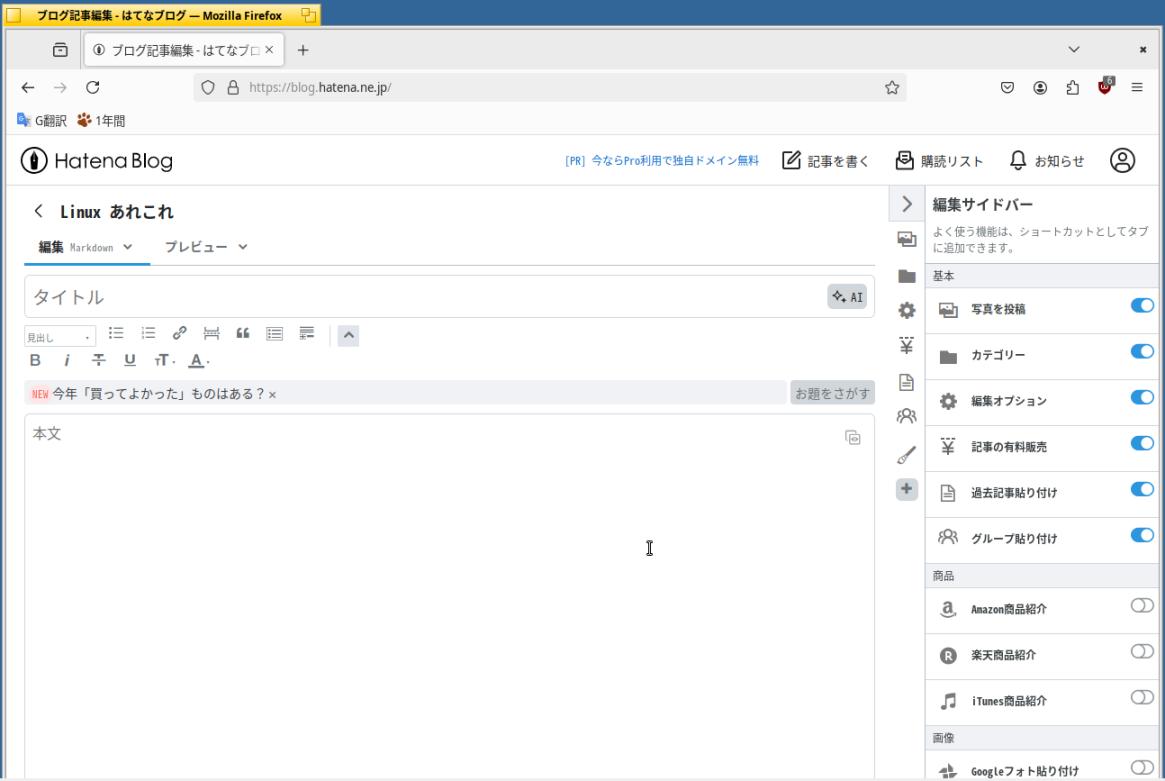This screenshot has width=1165, height=781.
Task: Toggle the 過去記事貼り付け switch
Action: [1142, 489]
